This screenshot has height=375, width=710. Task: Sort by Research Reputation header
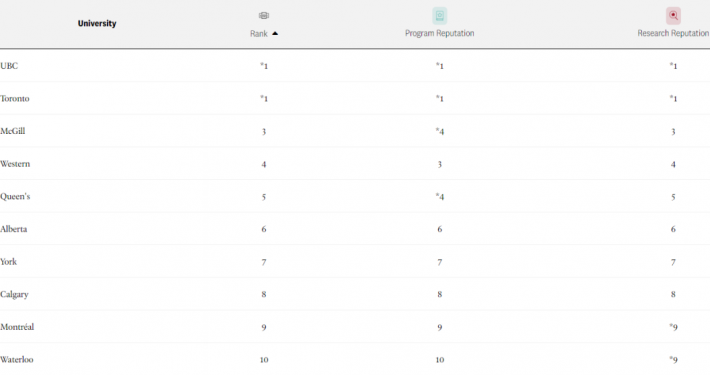pos(673,34)
